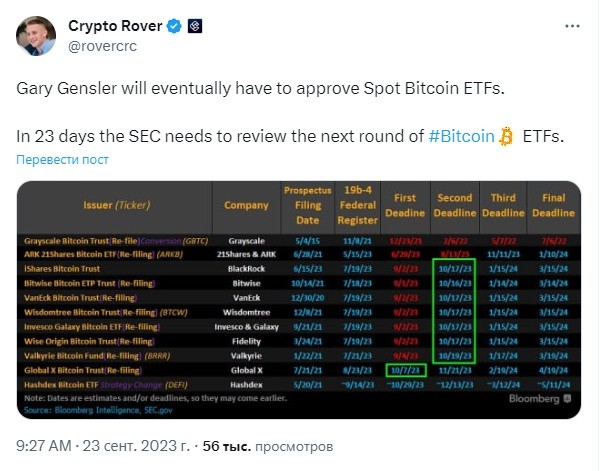Click the square affiliate badge beside the checkmark
The height and width of the screenshot is (471, 600).
[x=194, y=25]
